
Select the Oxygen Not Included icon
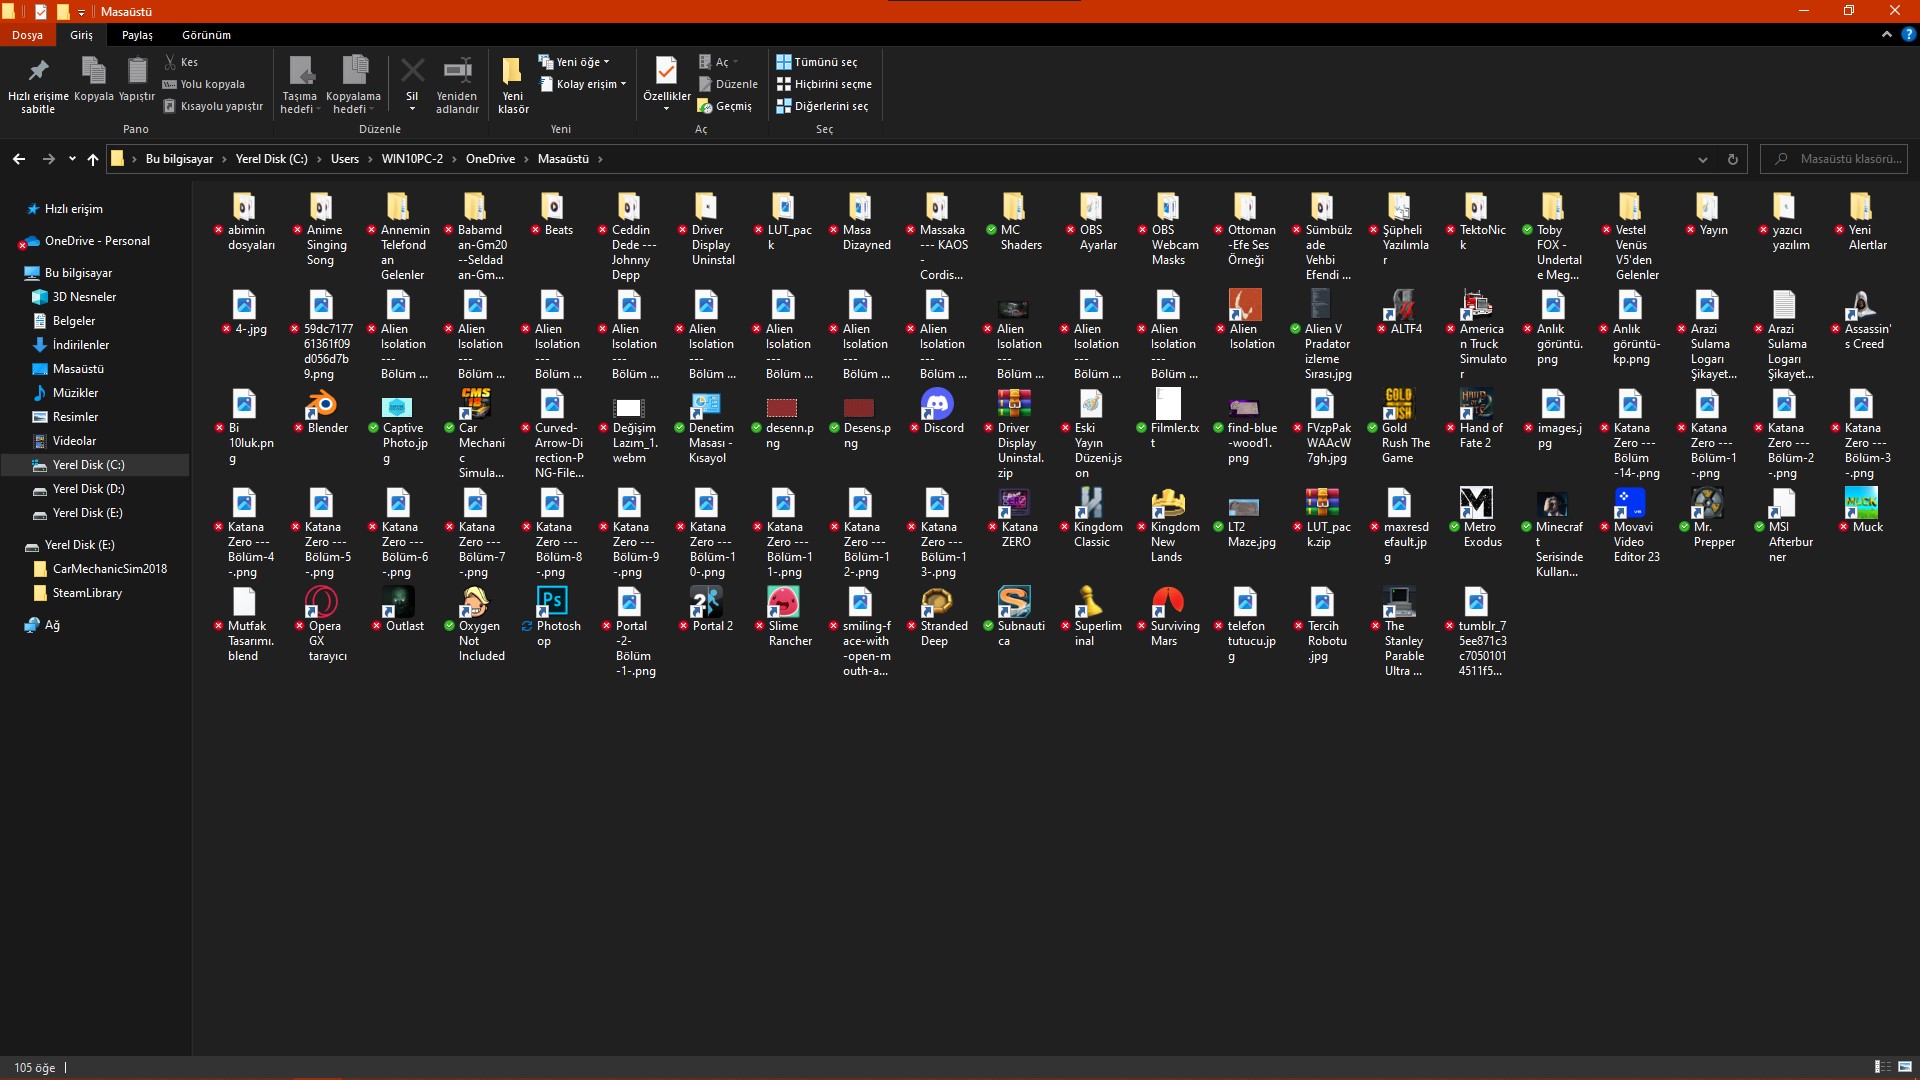click(475, 602)
